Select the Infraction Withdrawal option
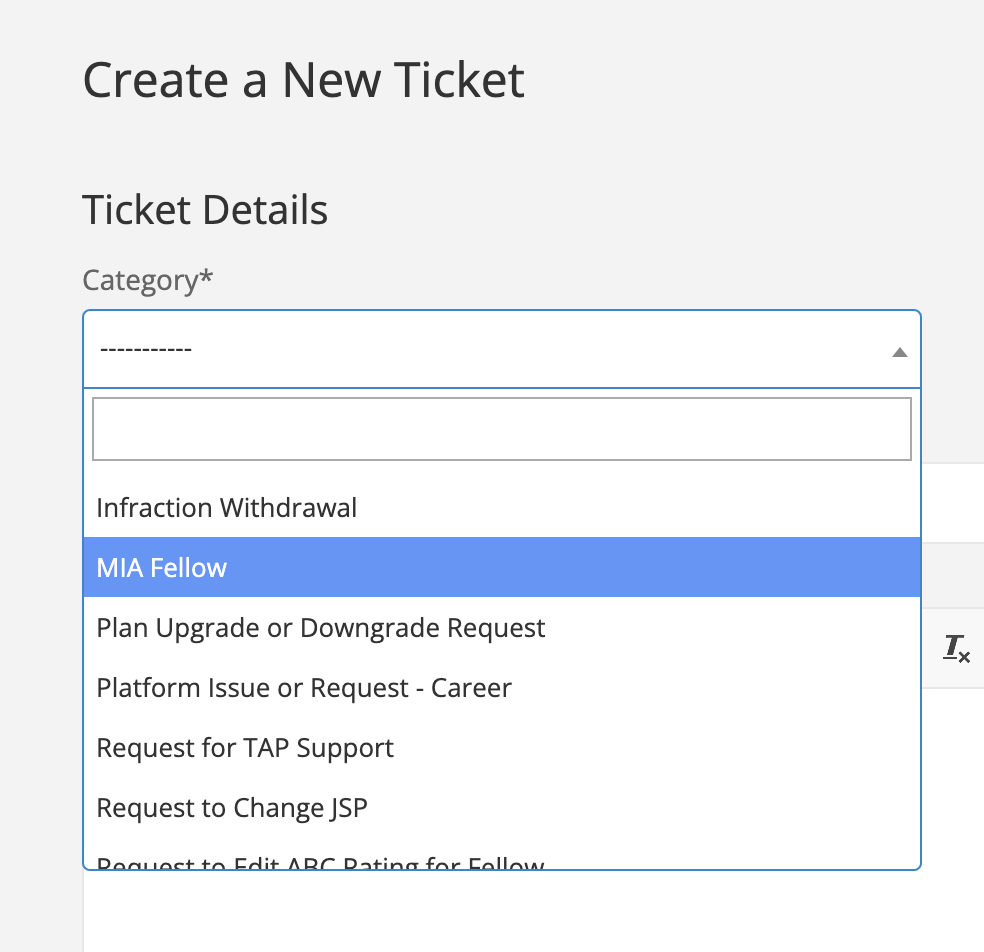The height and width of the screenshot is (952, 984). point(226,508)
